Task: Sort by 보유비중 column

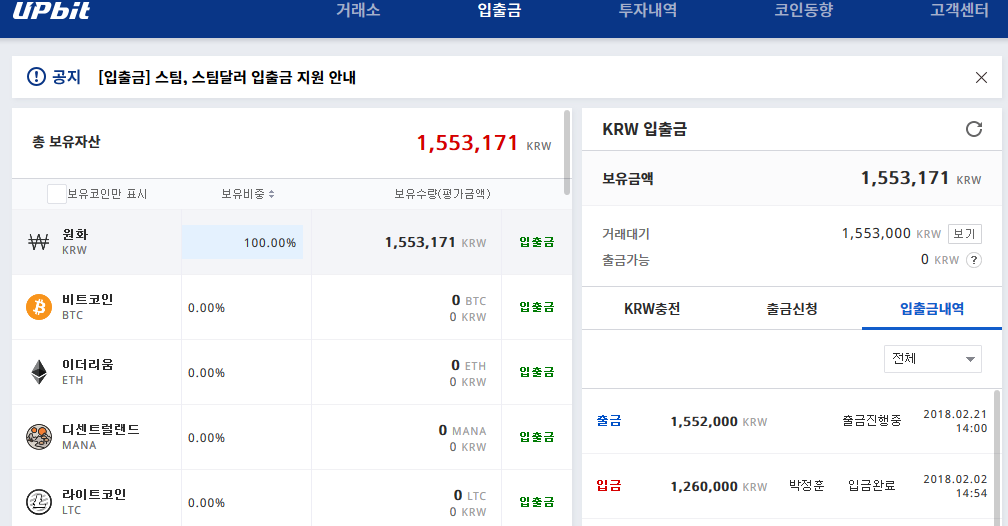Action: point(248,194)
